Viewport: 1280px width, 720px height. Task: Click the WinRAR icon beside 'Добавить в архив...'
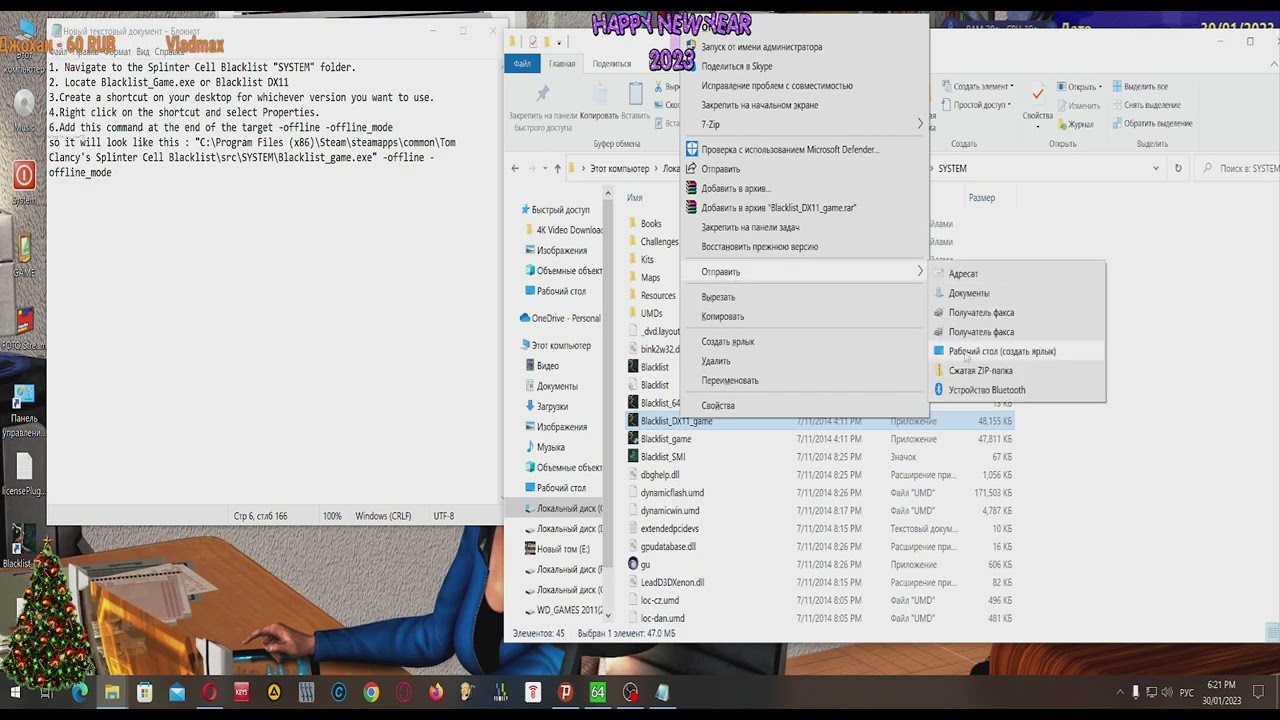click(x=691, y=188)
